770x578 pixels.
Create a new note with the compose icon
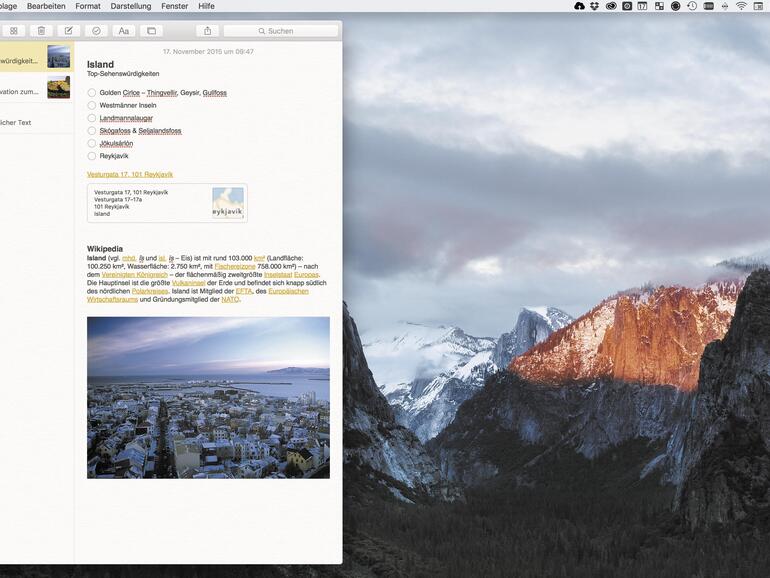click(69, 31)
